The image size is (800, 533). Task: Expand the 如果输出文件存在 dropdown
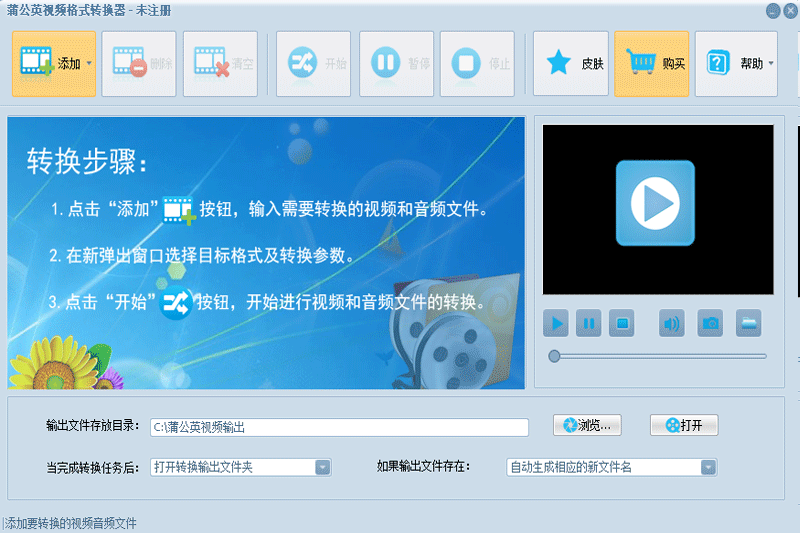tap(708, 467)
